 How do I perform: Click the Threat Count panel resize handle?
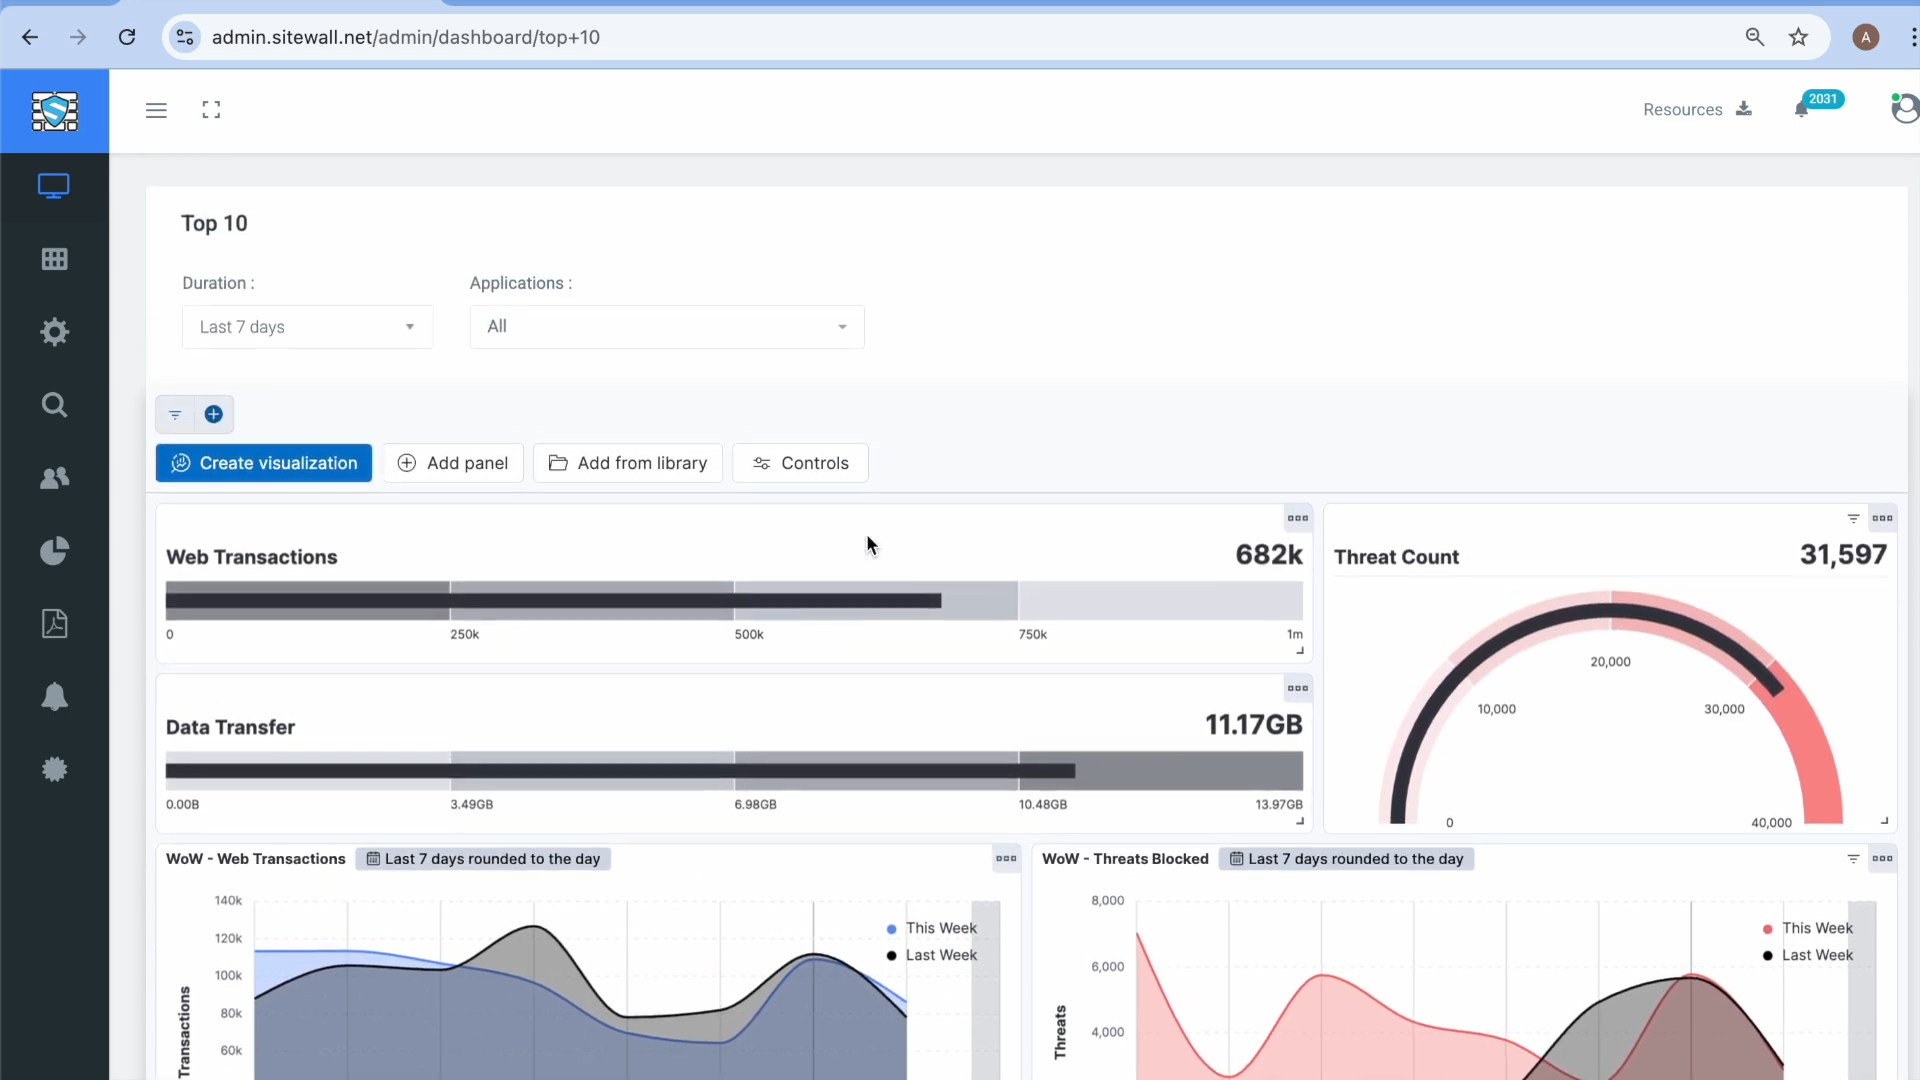click(1884, 821)
